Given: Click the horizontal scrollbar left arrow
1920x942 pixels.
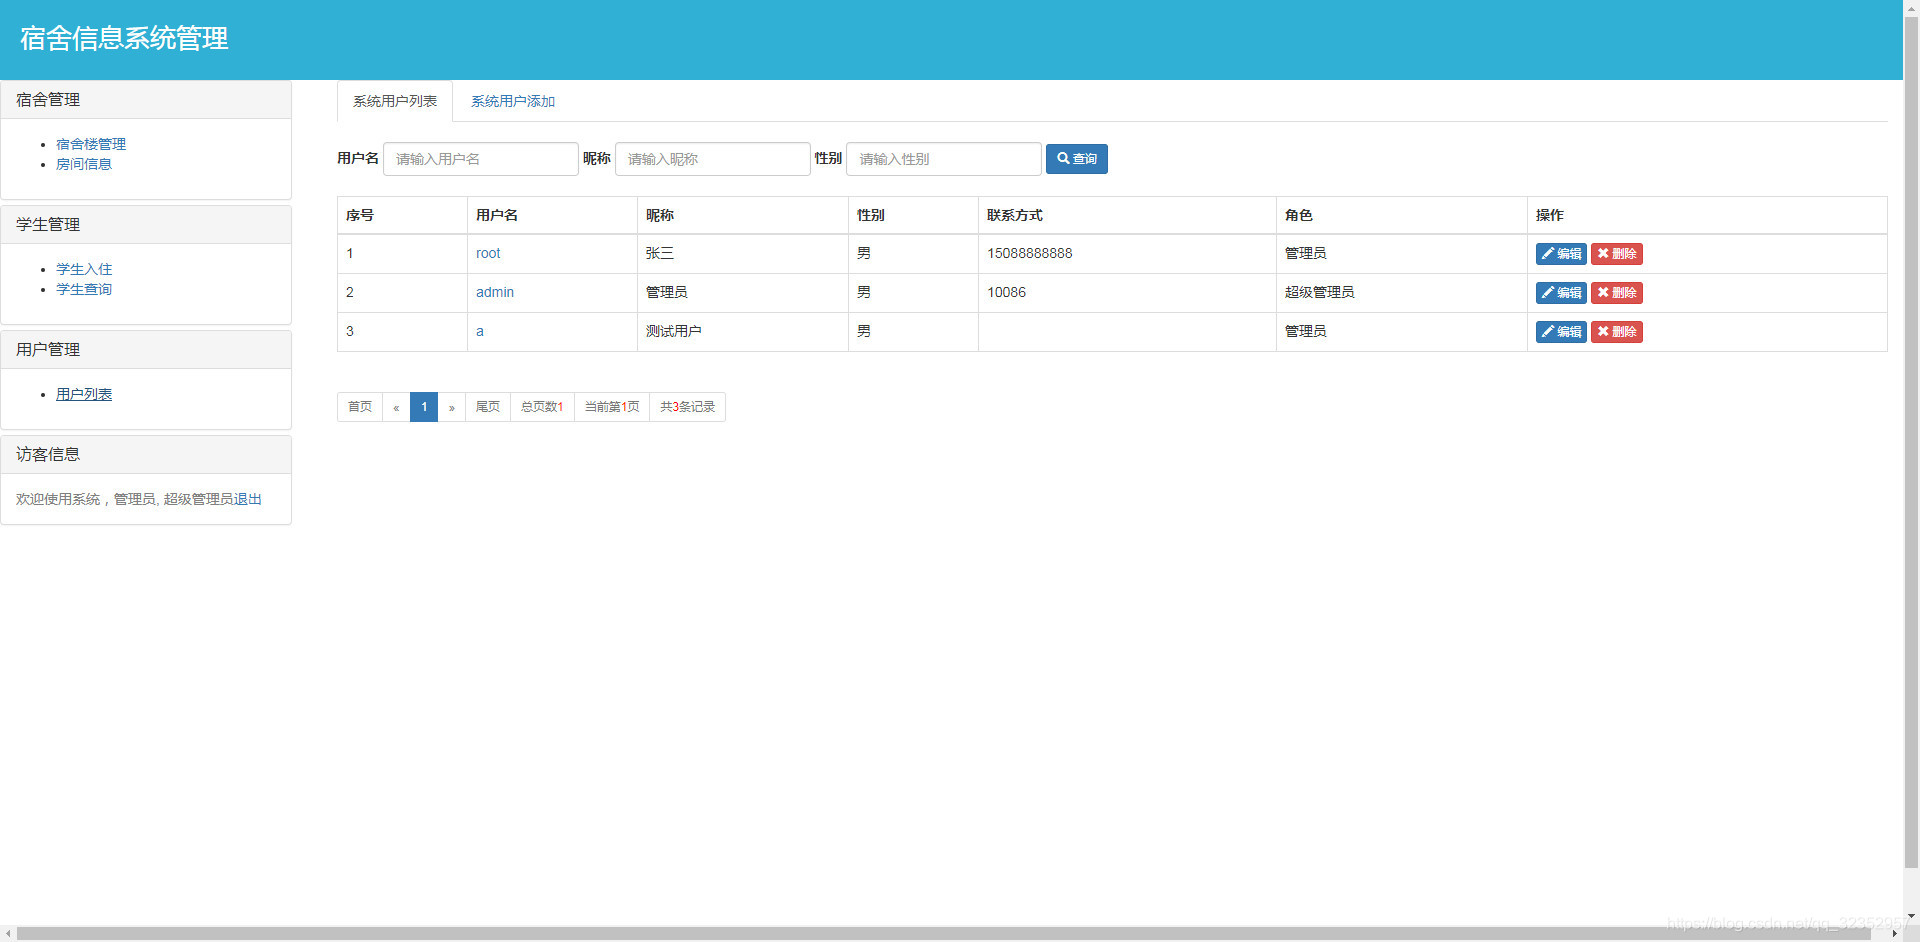Looking at the screenshot, I should pos(8,934).
